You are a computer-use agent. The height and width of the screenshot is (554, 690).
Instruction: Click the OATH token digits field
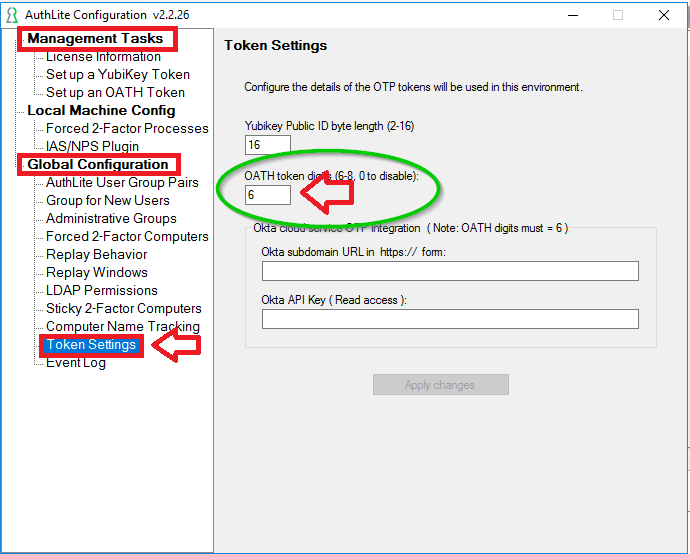[267, 194]
